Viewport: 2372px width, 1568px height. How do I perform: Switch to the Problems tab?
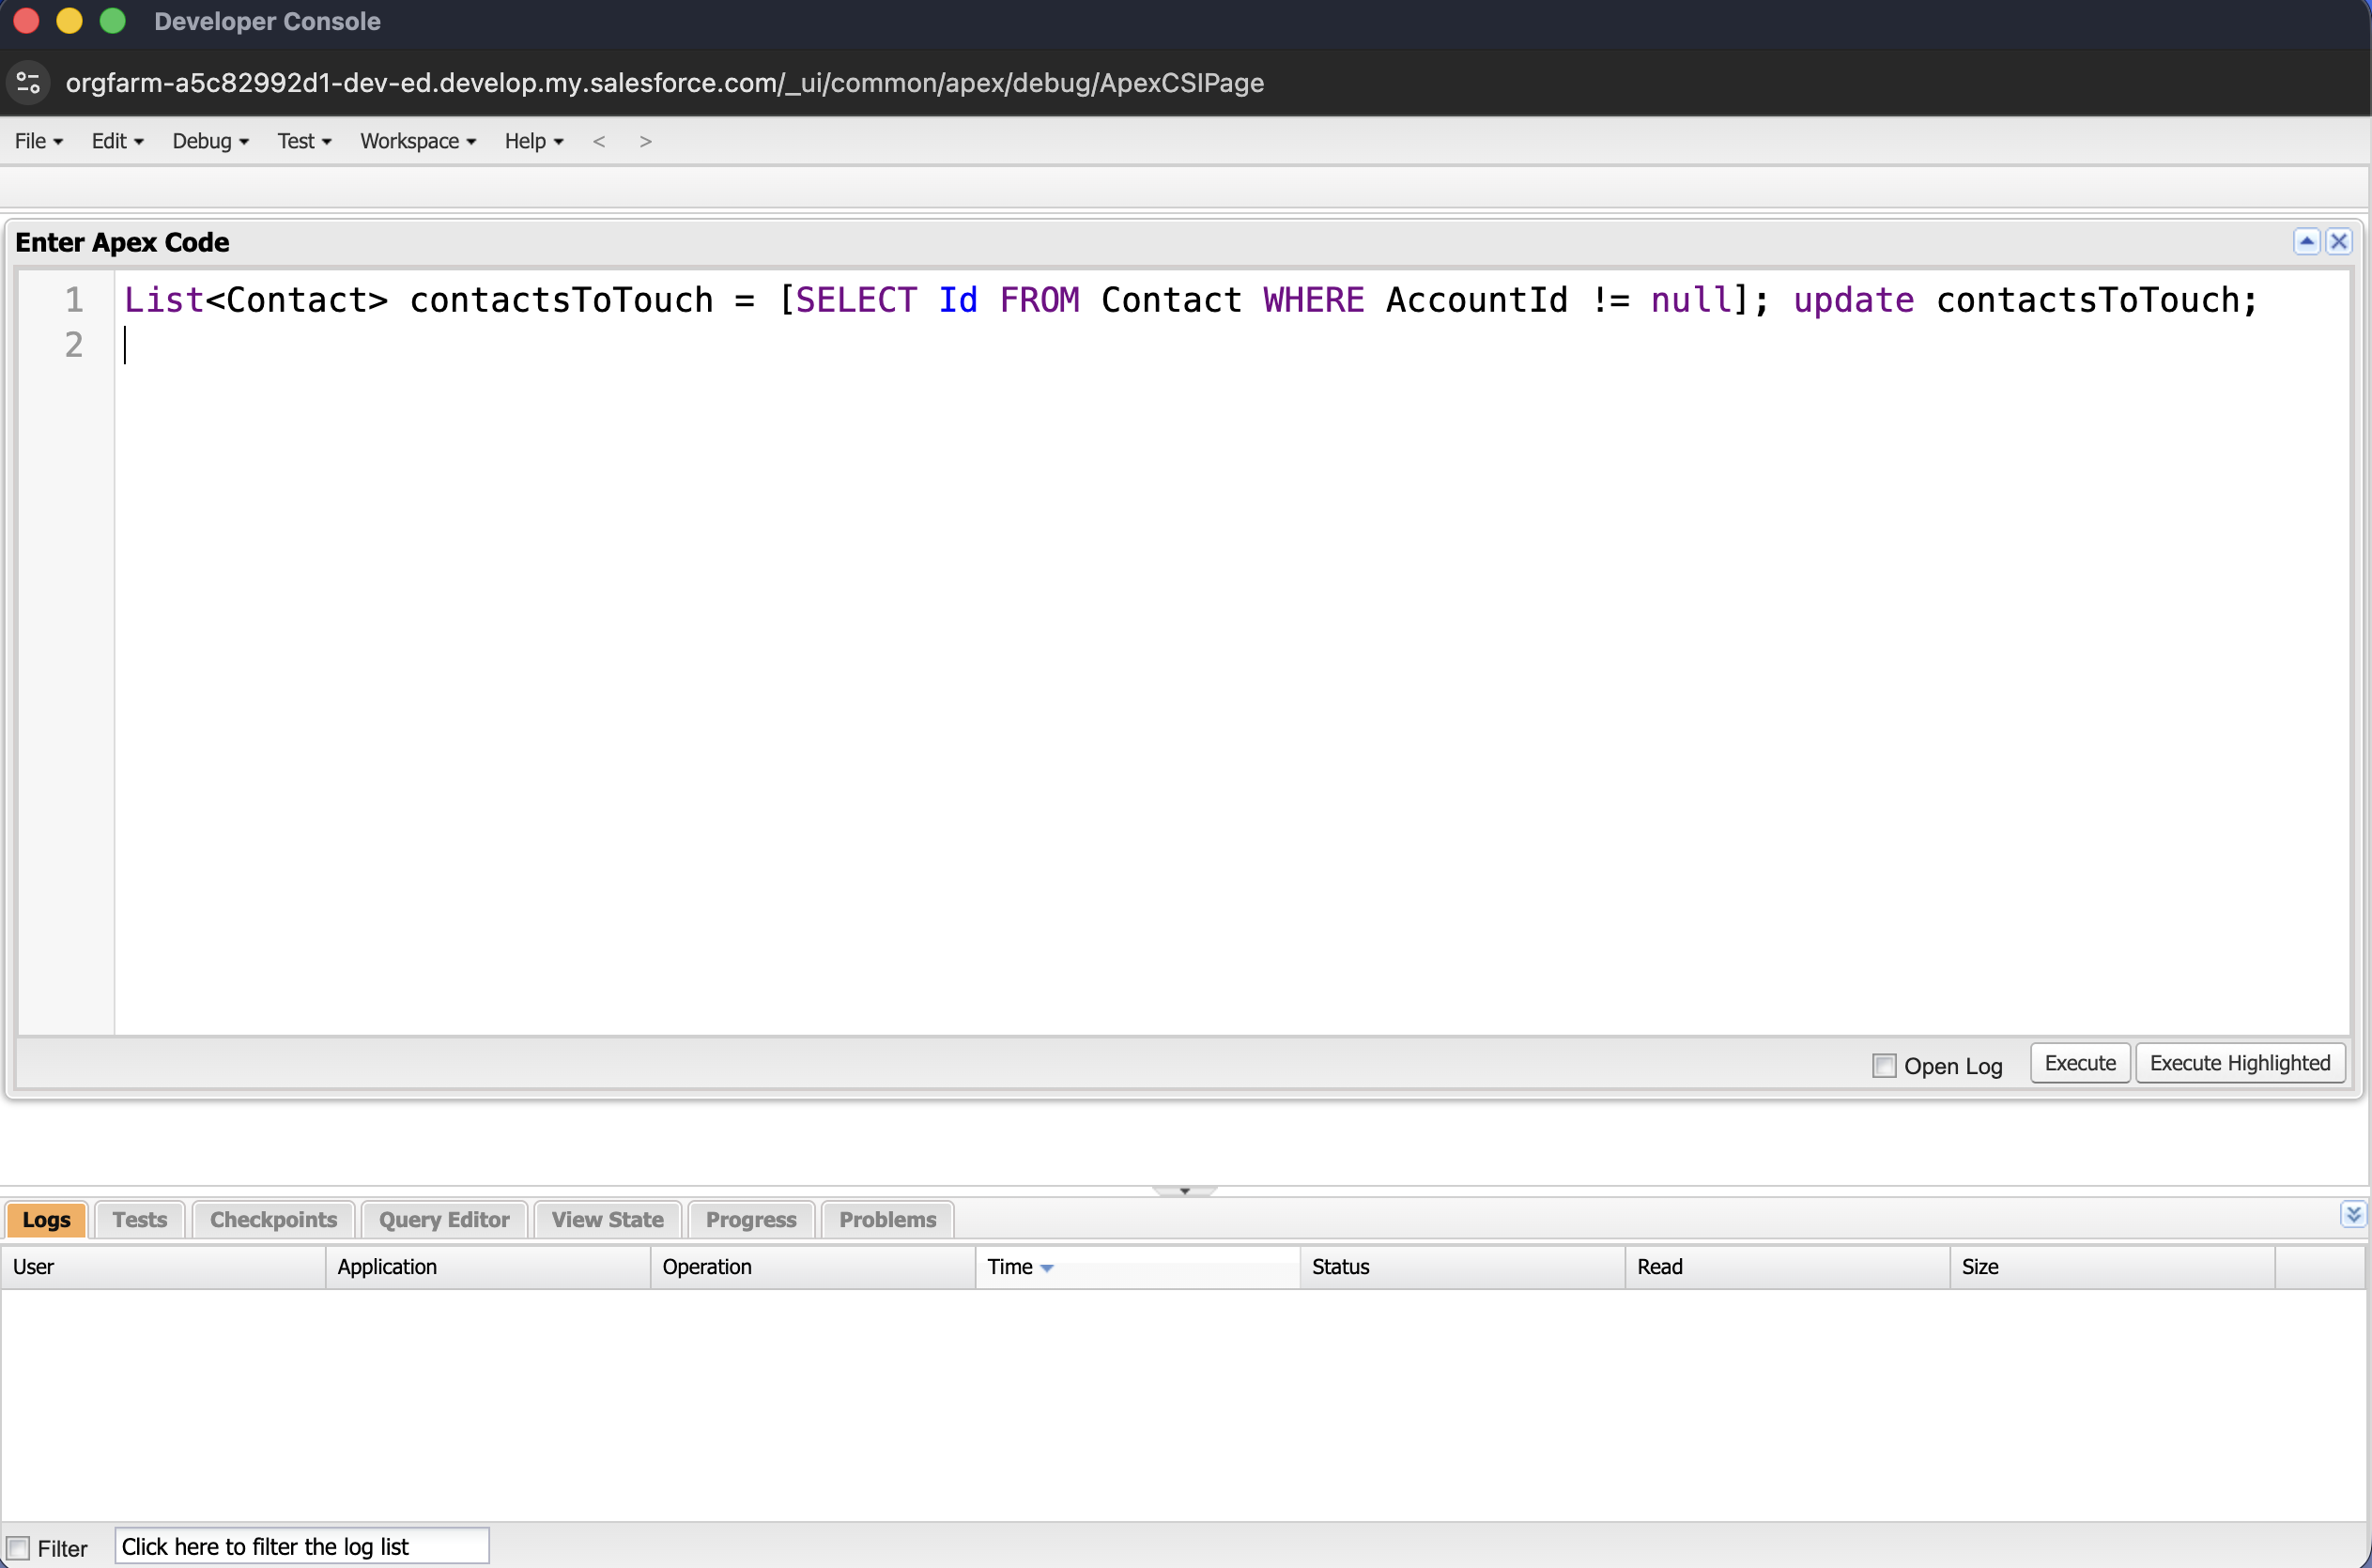[x=887, y=1219]
